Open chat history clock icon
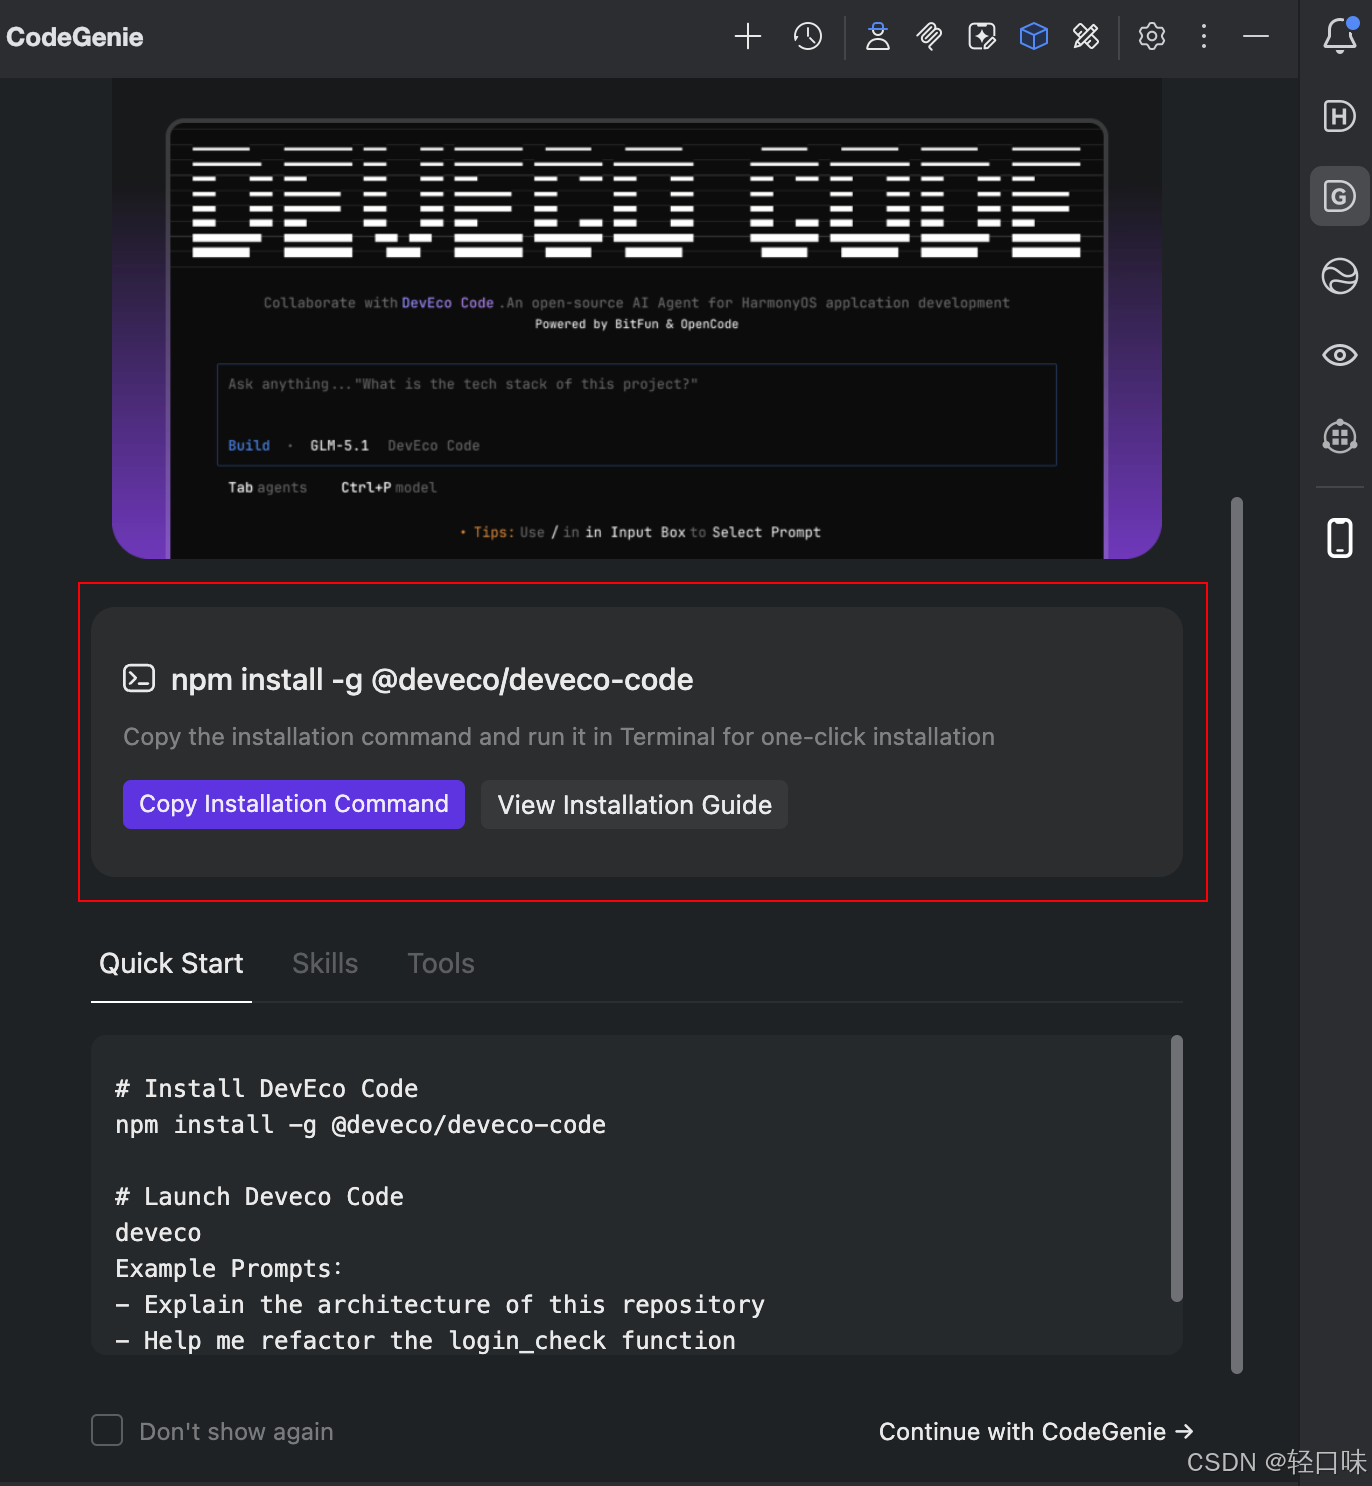Image resolution: width=1372 pixels, height=1486 pixels. pos(807,37)
